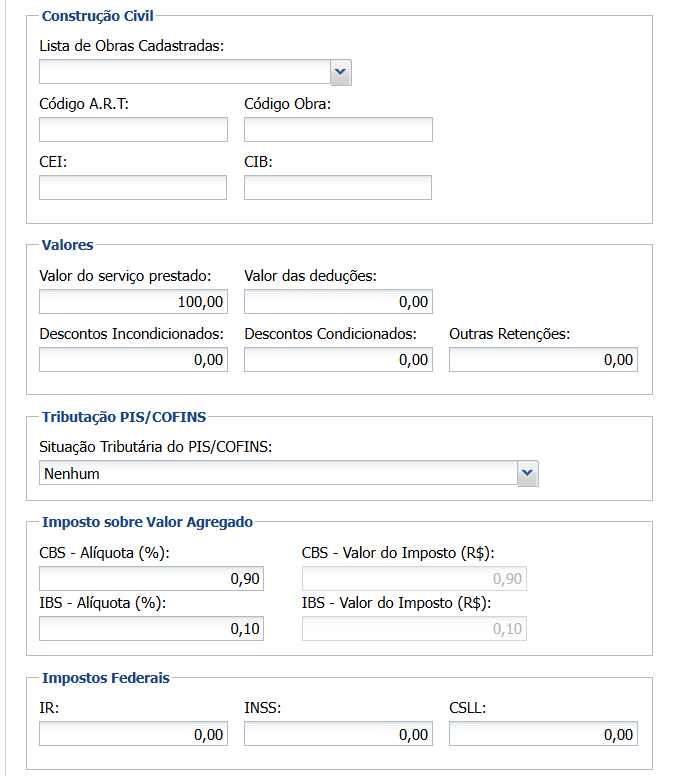
Task: Select the CSLL value field
Action: [x=543, y=734]
